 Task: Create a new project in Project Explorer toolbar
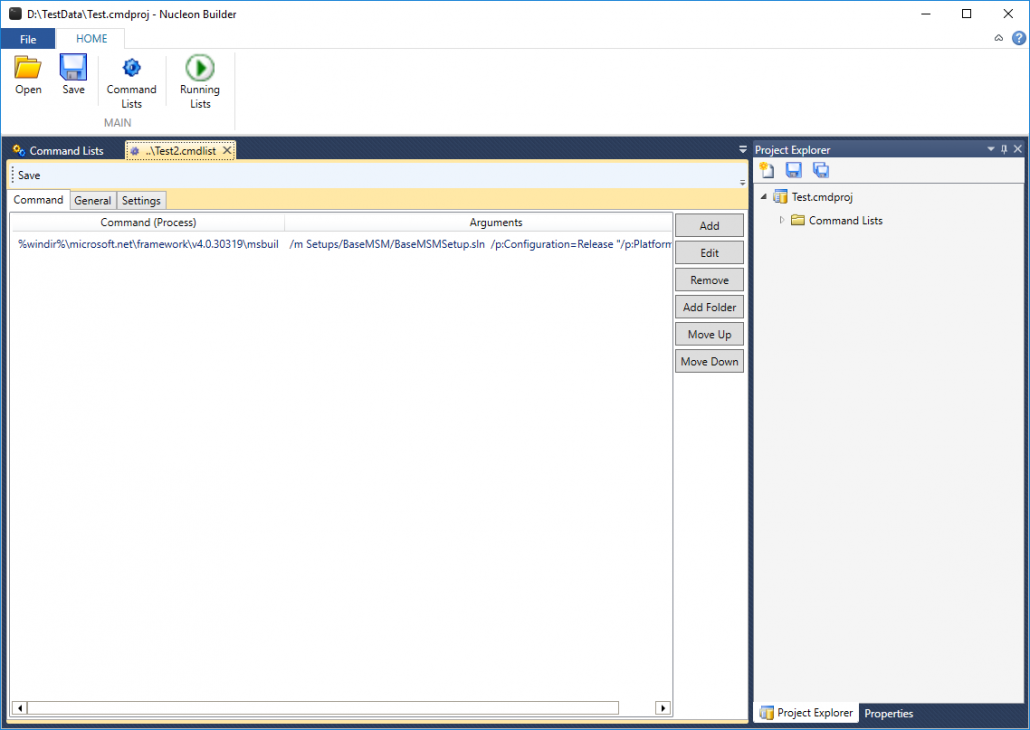tap(766, 169)
